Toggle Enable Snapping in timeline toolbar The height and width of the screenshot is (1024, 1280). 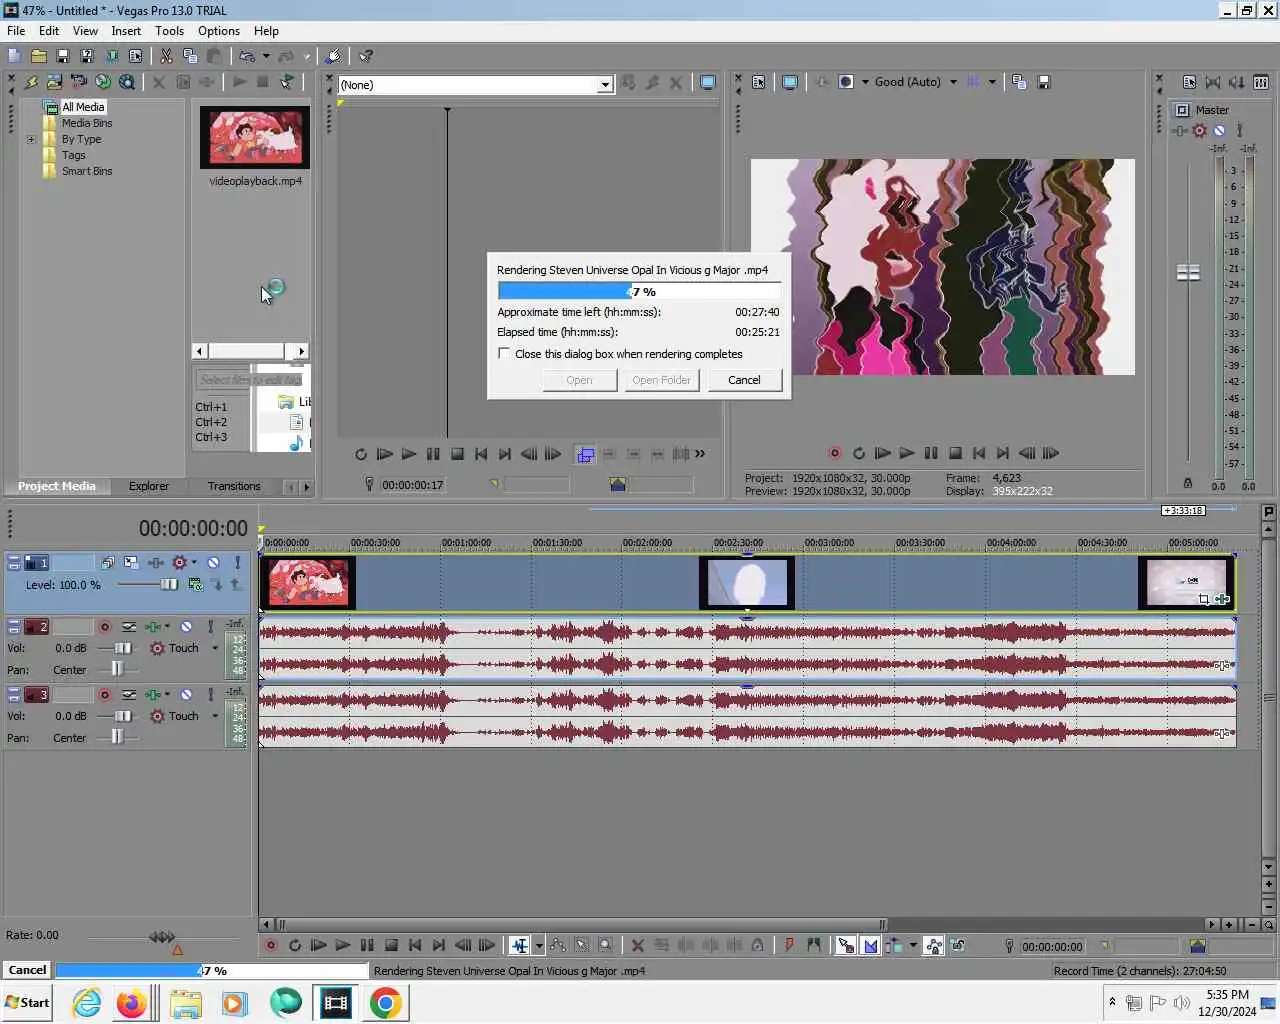pyautogui.click(x=845, y=945)
